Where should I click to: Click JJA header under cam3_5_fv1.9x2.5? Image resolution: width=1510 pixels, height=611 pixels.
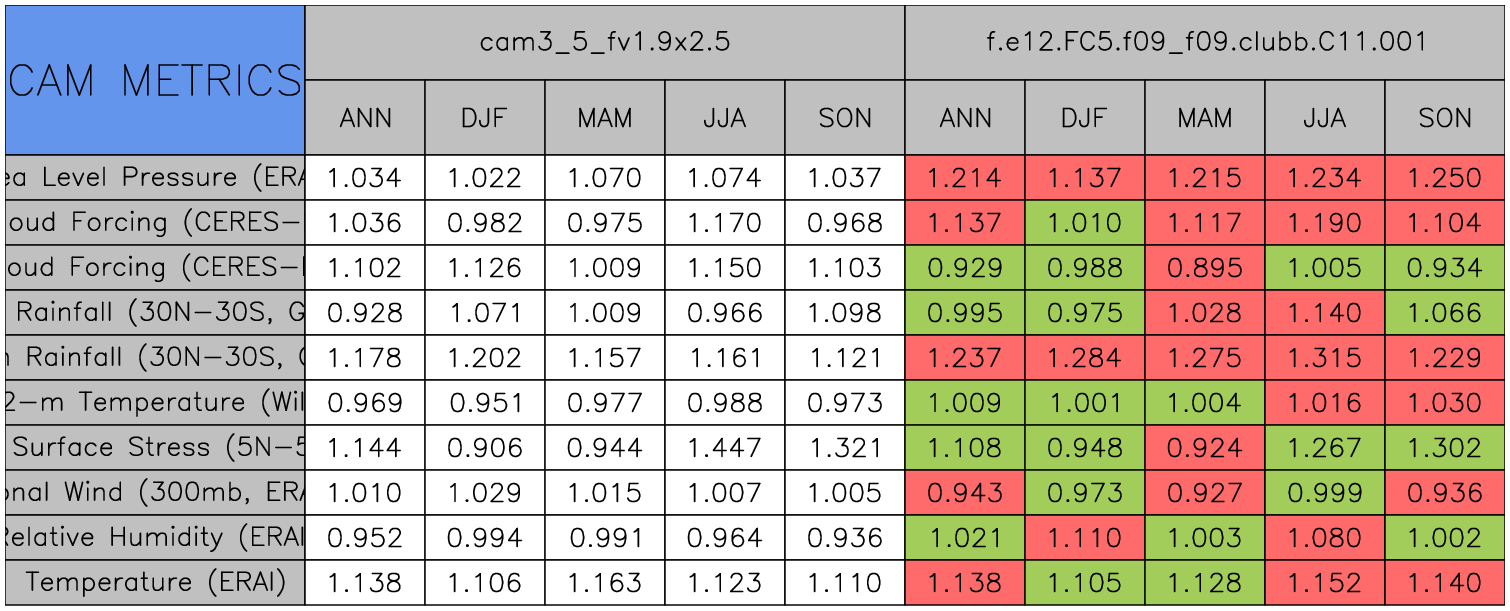click(724, 118)
